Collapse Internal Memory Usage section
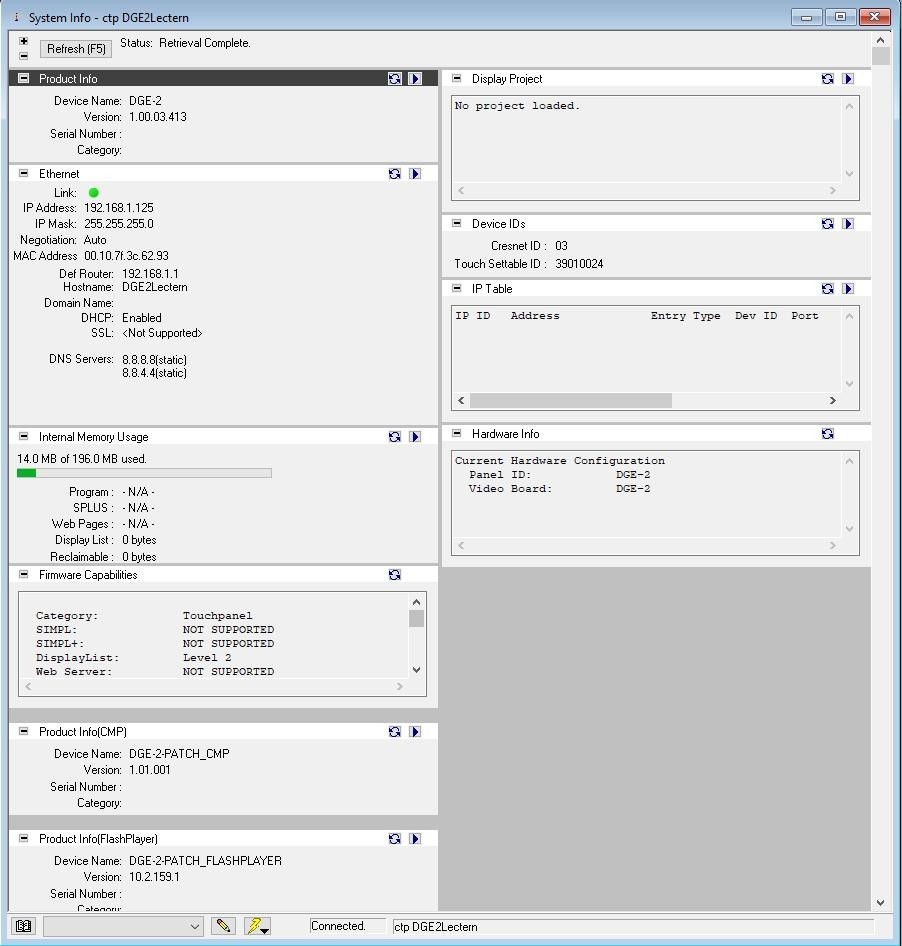902x946 pixels. pos(24,436)
